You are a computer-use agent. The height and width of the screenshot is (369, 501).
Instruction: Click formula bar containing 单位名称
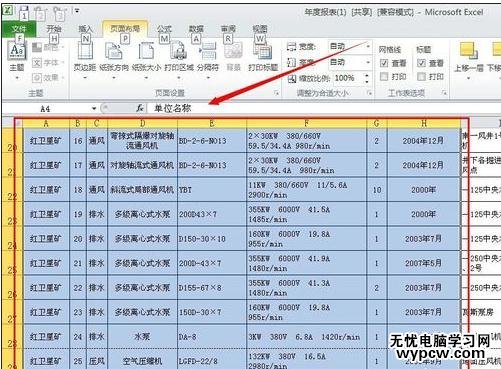point(325,108)
